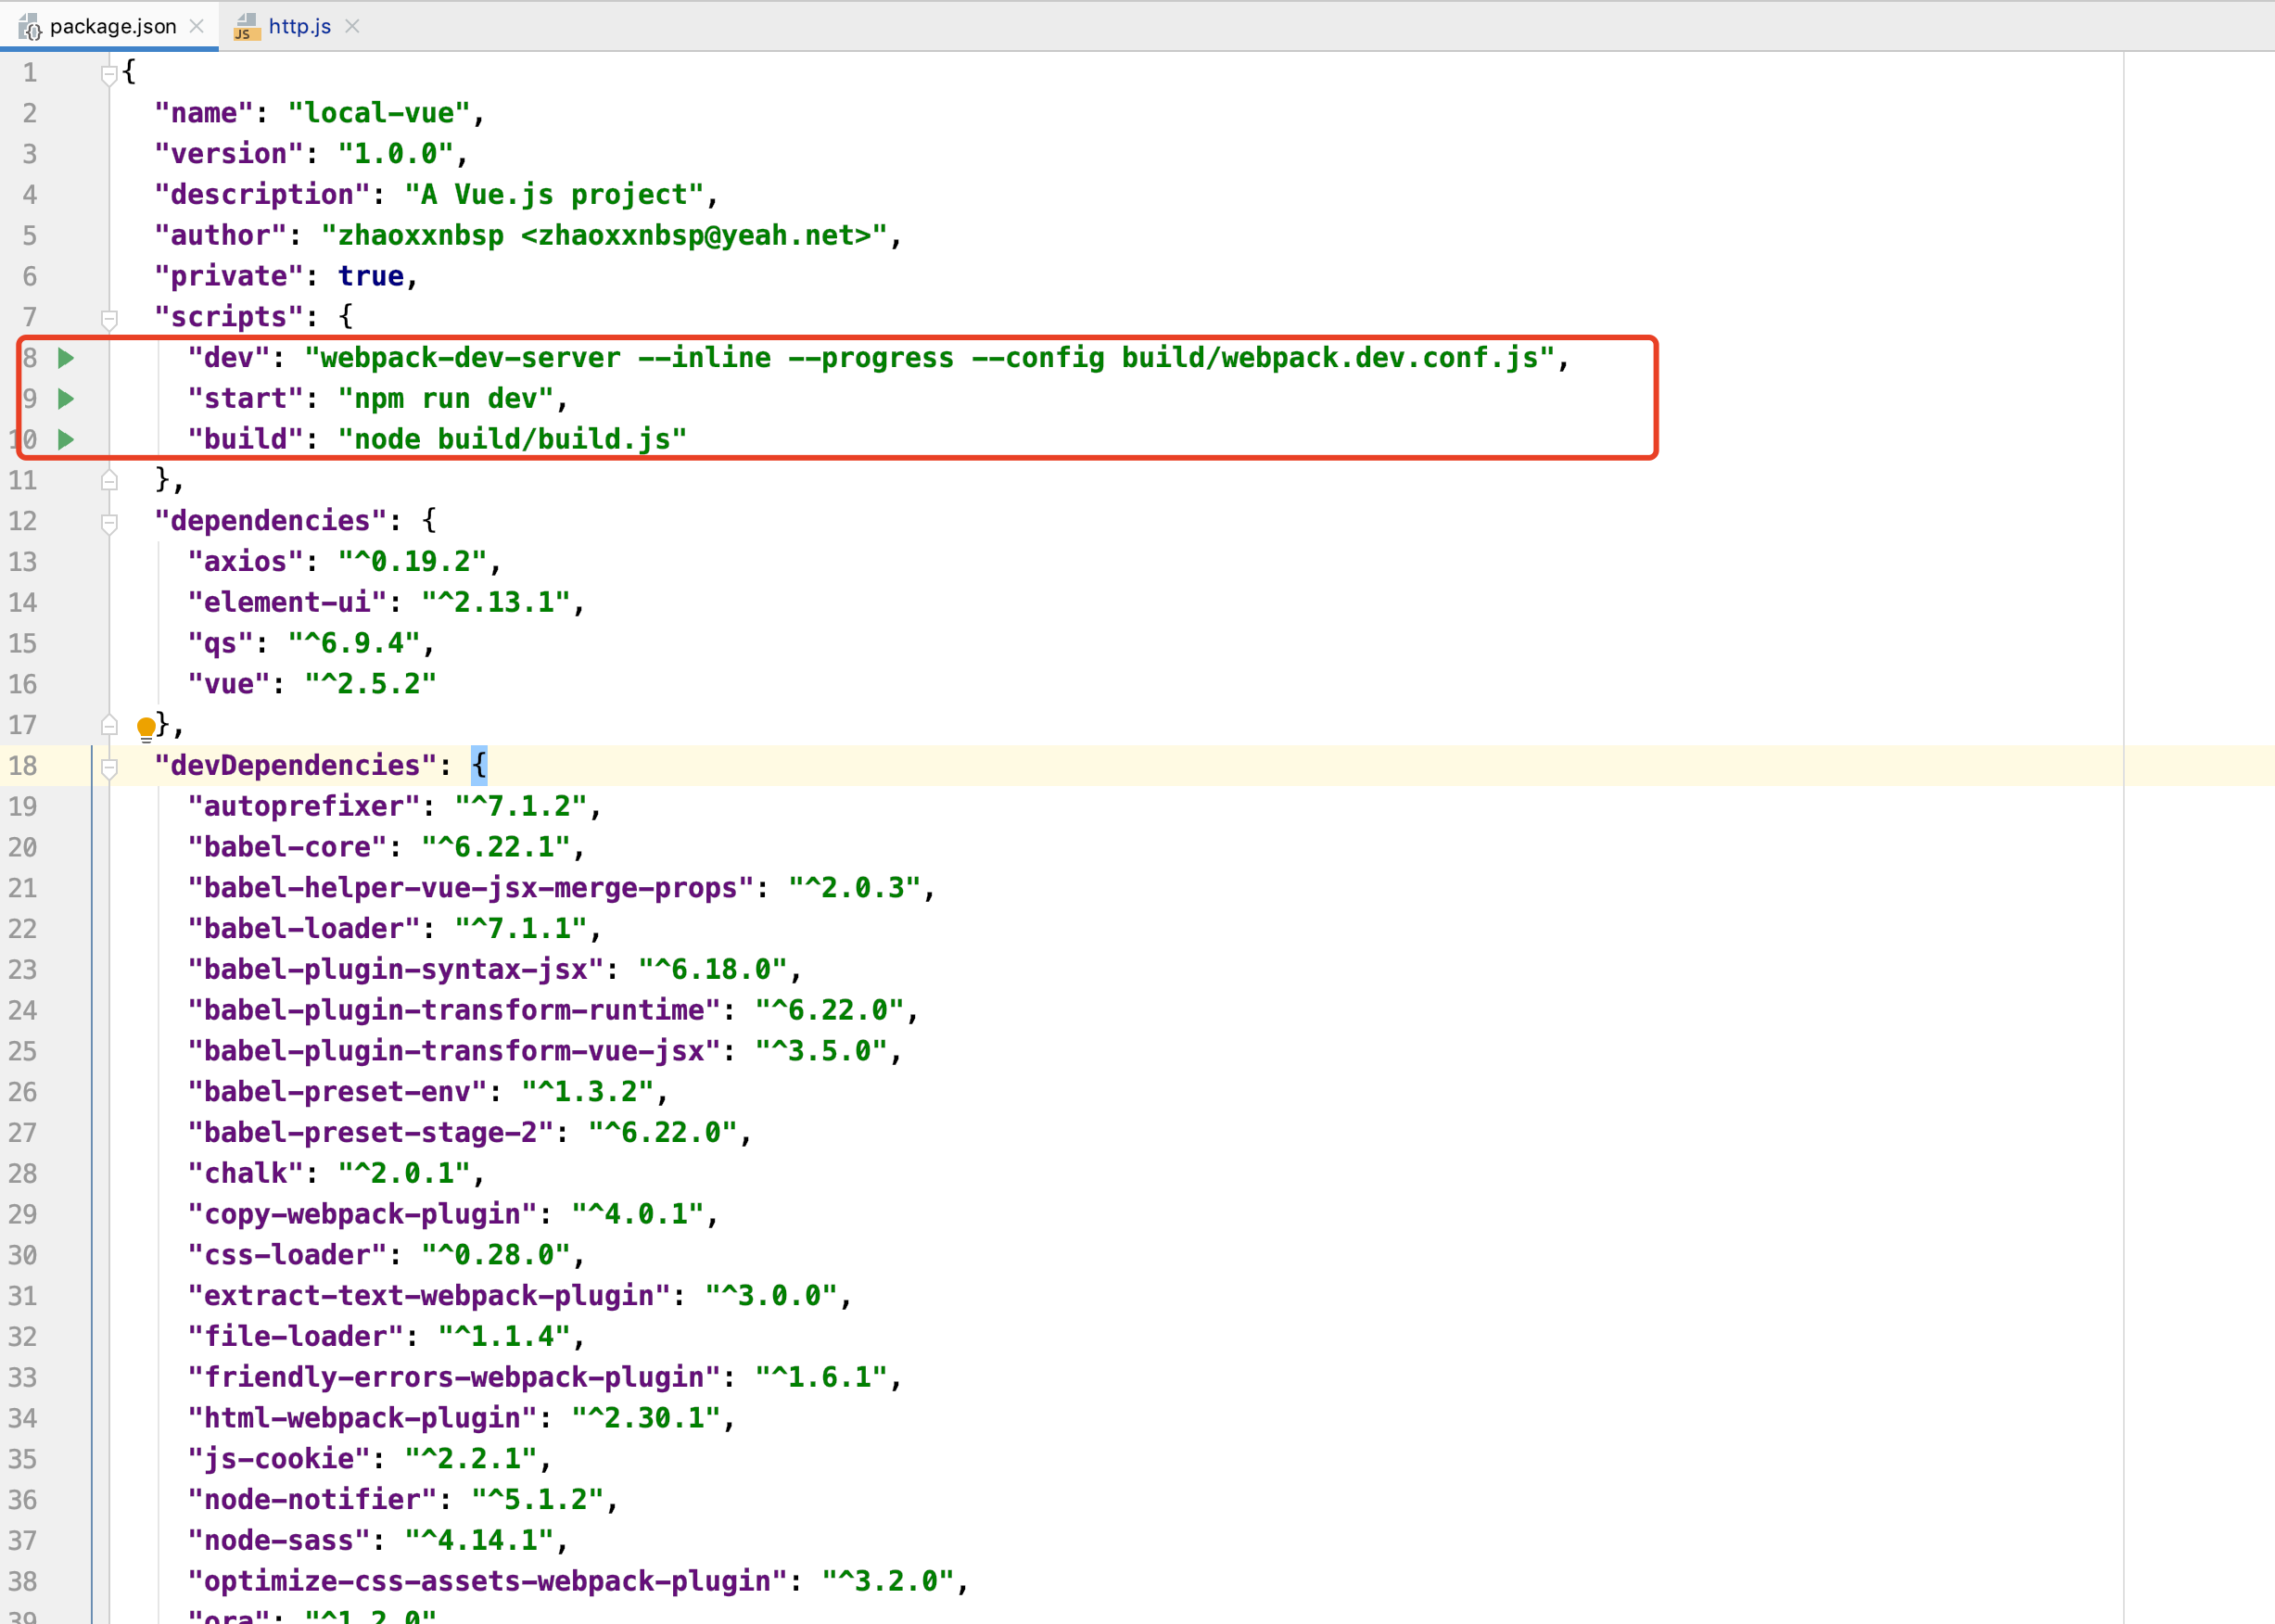2275x1624 pixels.
Task: Close the http.js tab
Action: pos(352,26)
